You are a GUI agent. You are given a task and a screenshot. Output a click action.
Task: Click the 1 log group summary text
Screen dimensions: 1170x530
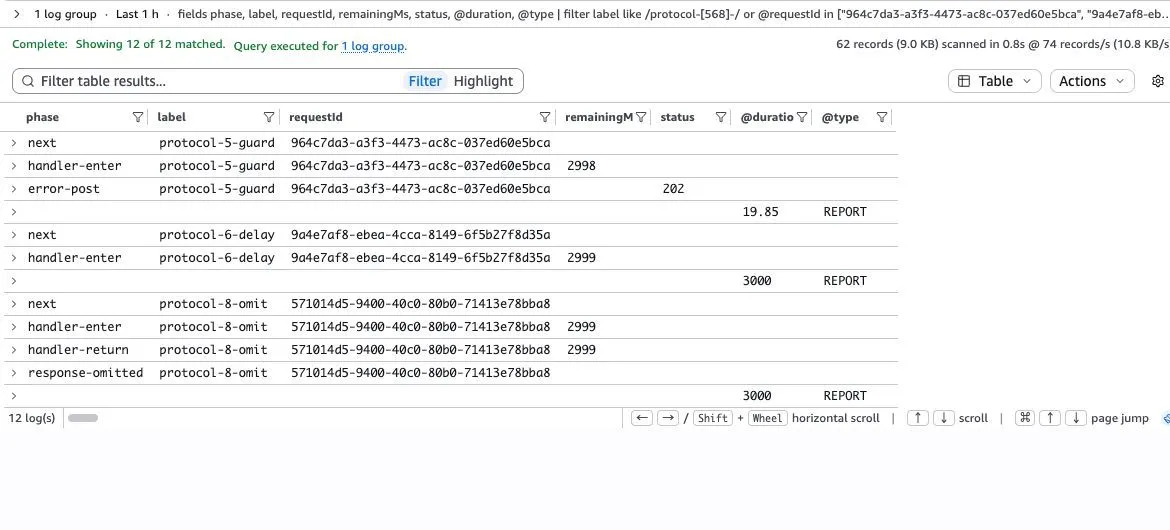66,14
